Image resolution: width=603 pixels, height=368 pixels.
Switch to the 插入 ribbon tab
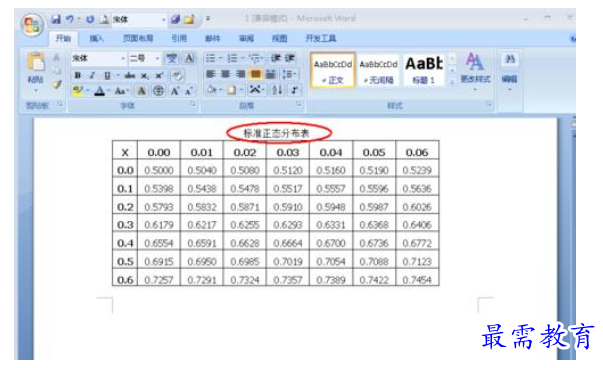click(97, 38)
